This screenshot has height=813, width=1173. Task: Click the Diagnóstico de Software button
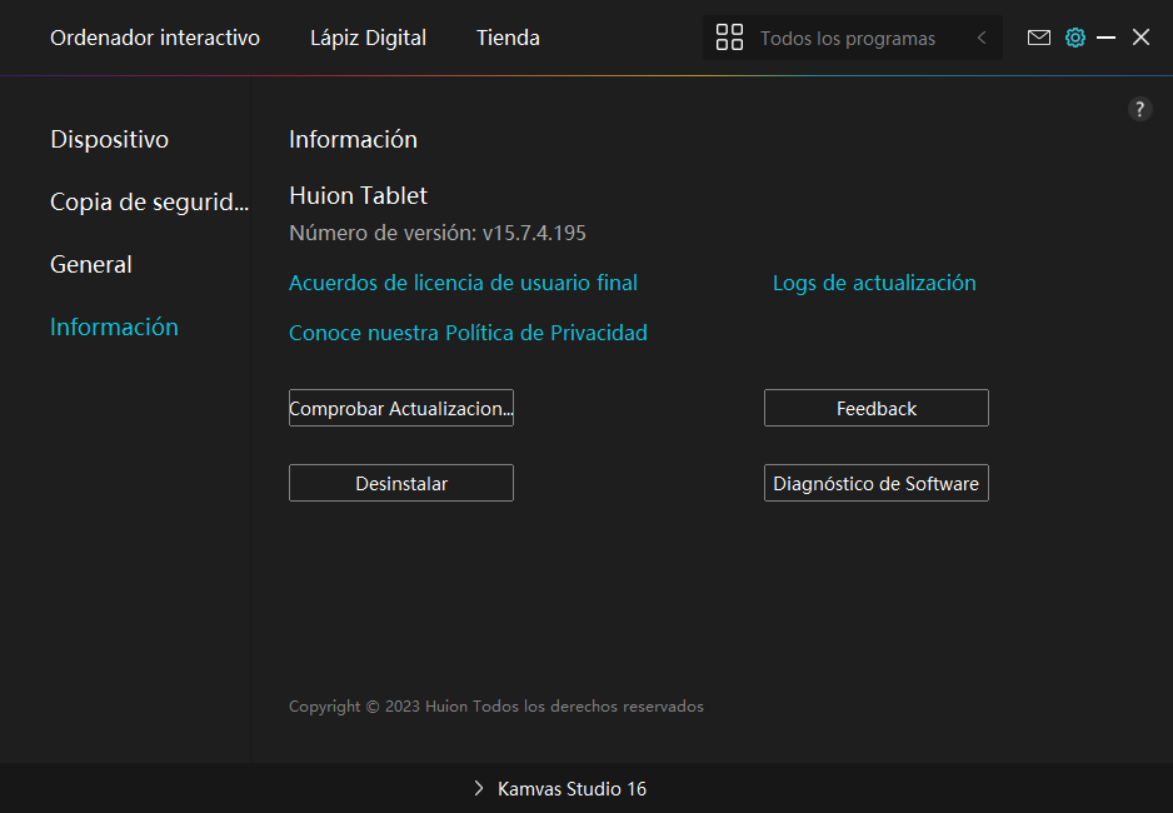coord(876,483)
